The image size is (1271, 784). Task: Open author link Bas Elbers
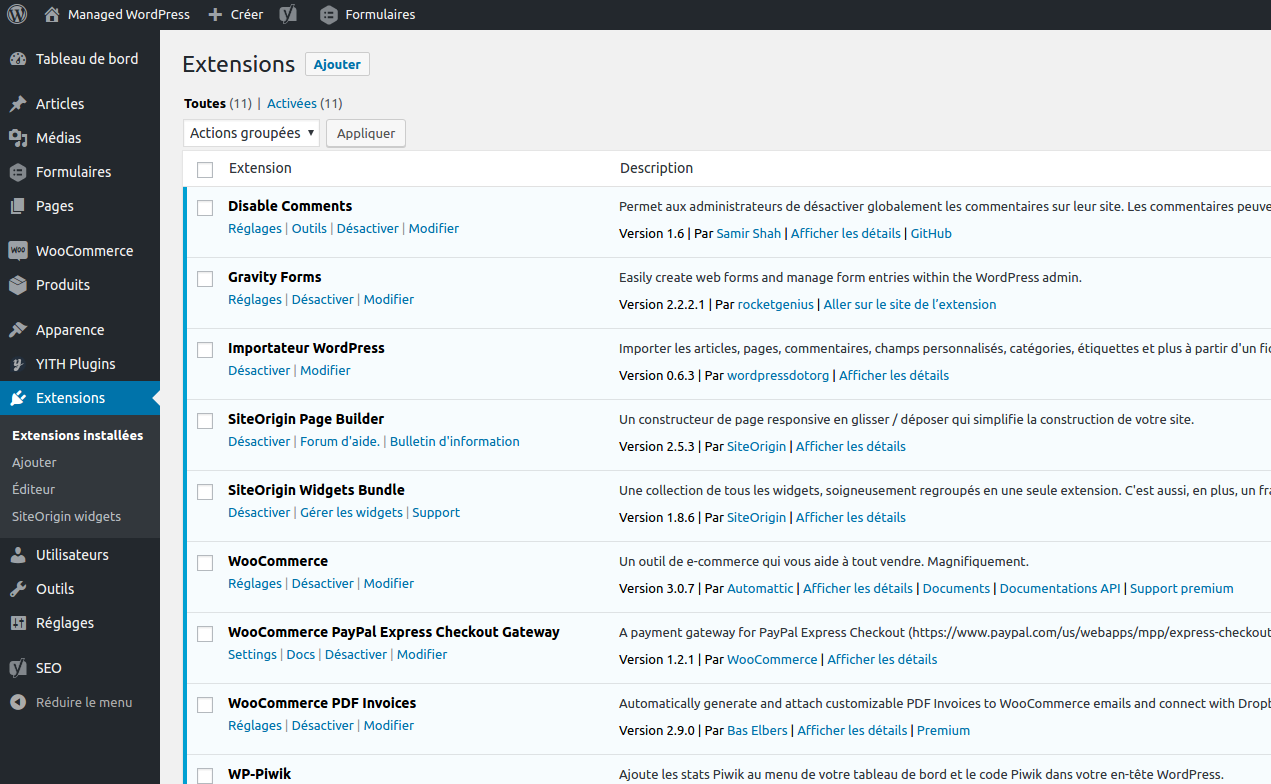[757, 731]
